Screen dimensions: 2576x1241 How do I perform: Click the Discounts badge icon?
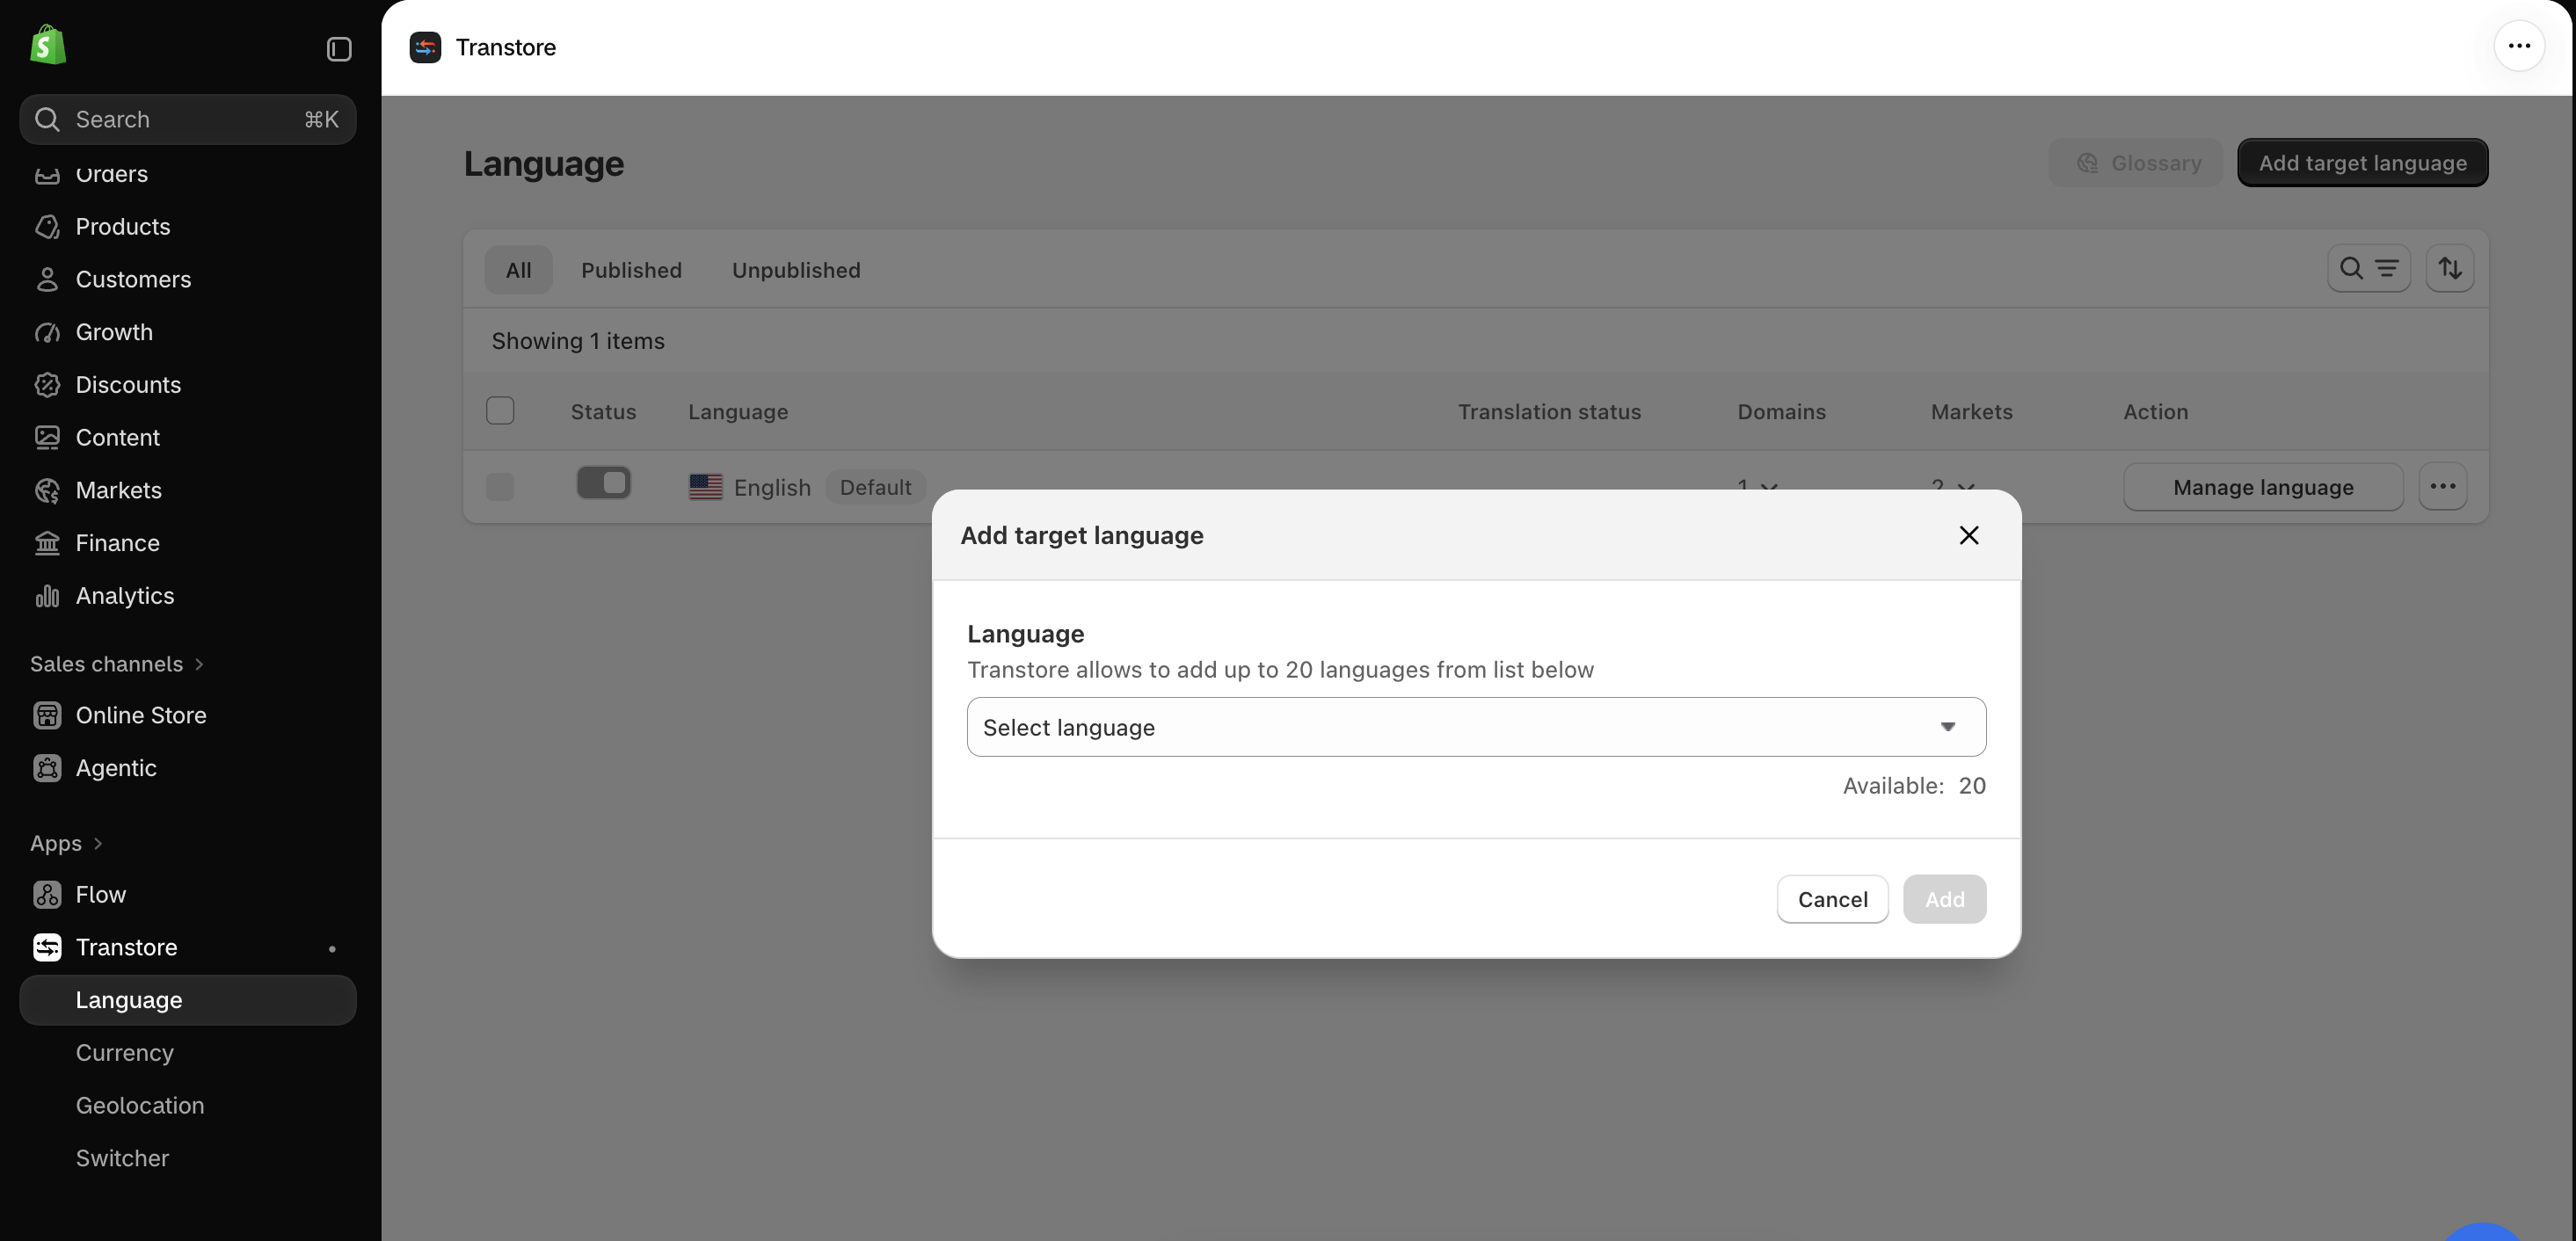click(x=47, y=385)
